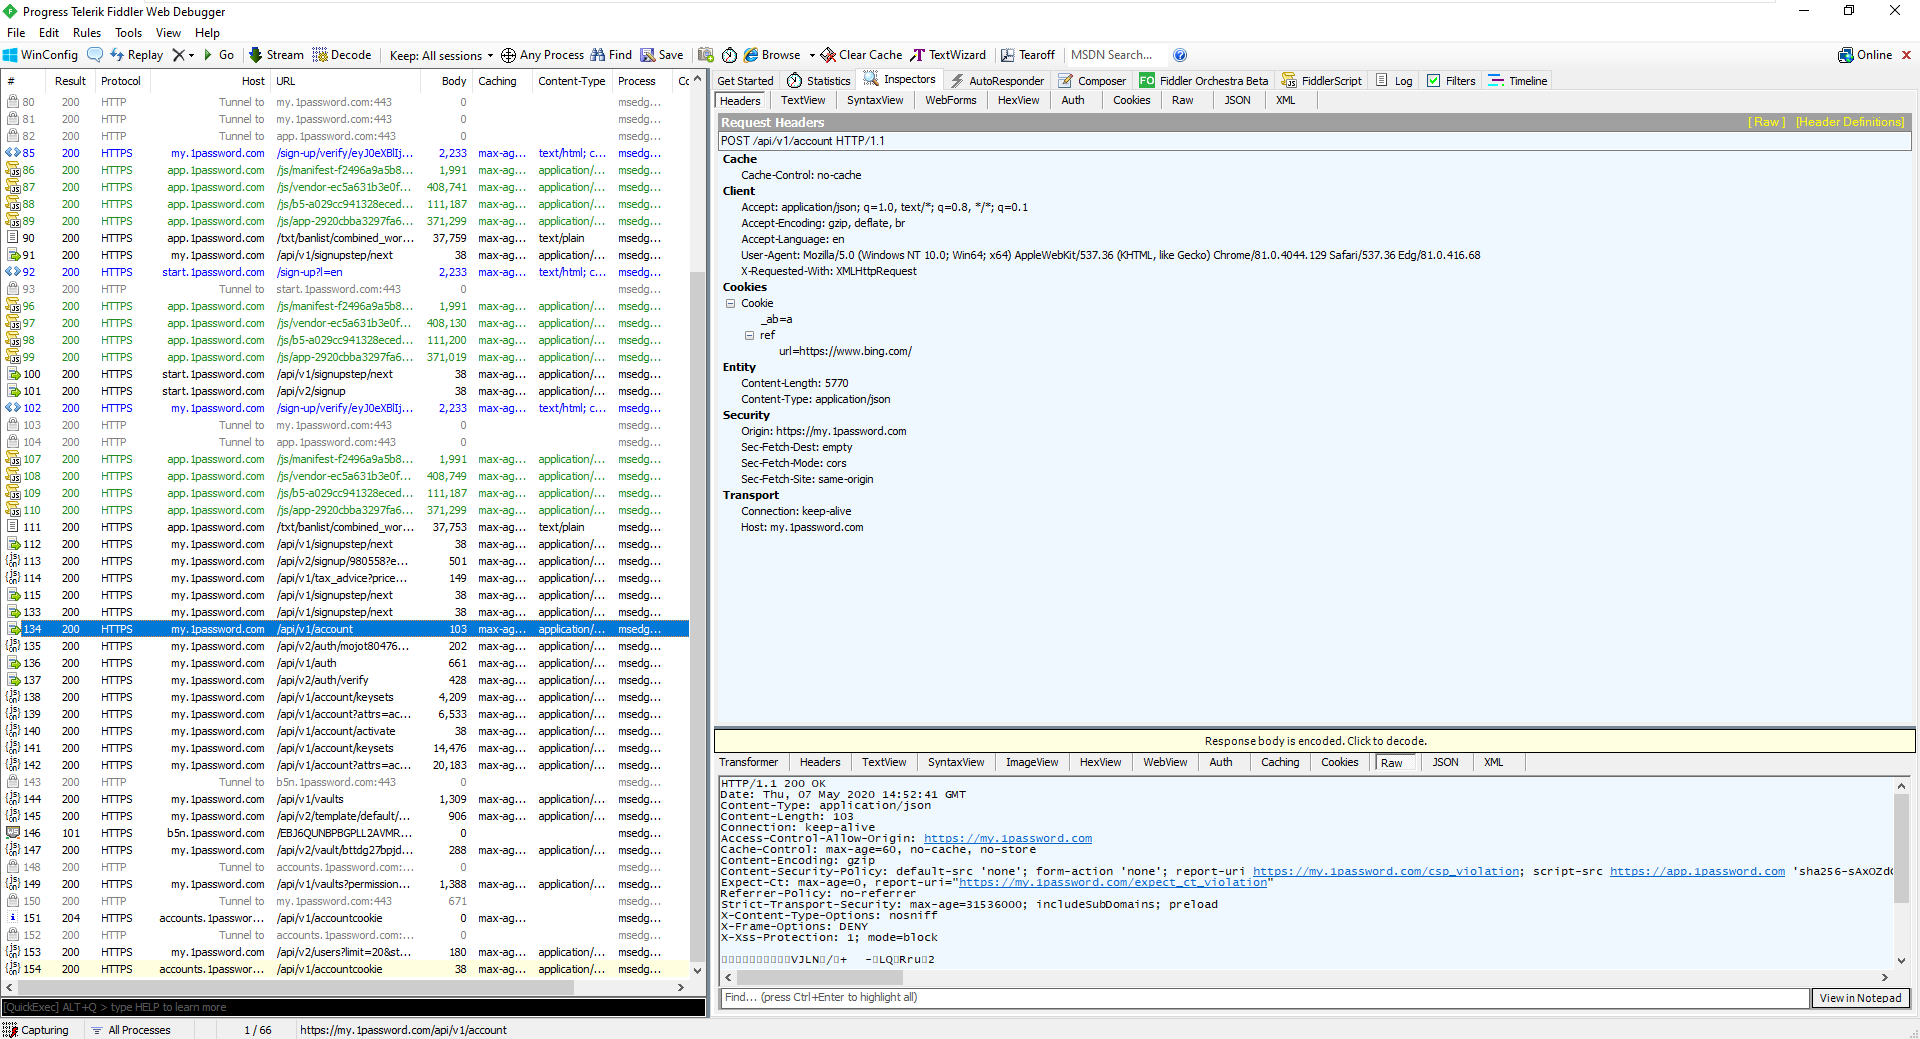Open the Filters tab with checkbox
This screenshot has width=1920, height=1039.
tap(1451, 81)
